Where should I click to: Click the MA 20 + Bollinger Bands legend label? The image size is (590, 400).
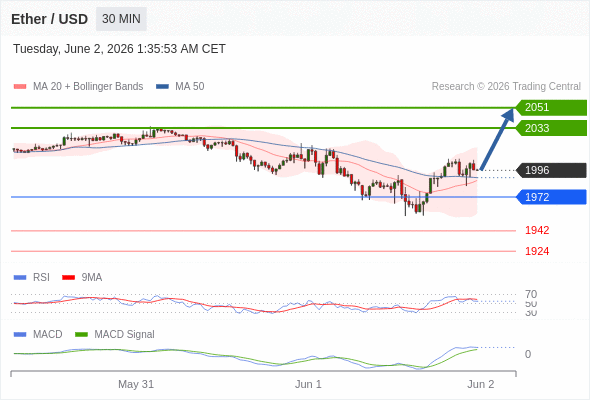tap(88, 87)
